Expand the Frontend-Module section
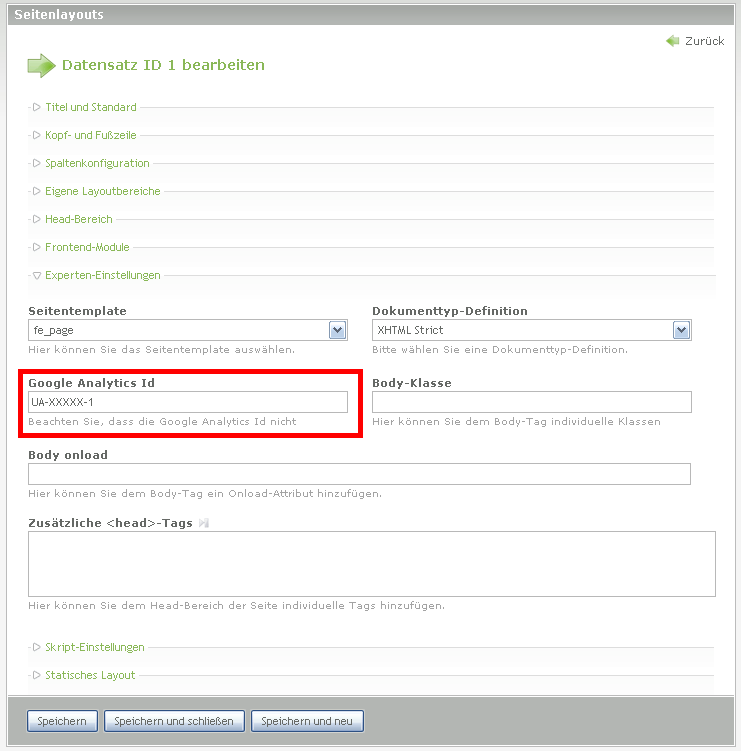The image size is (741, 751). (87, 247)
